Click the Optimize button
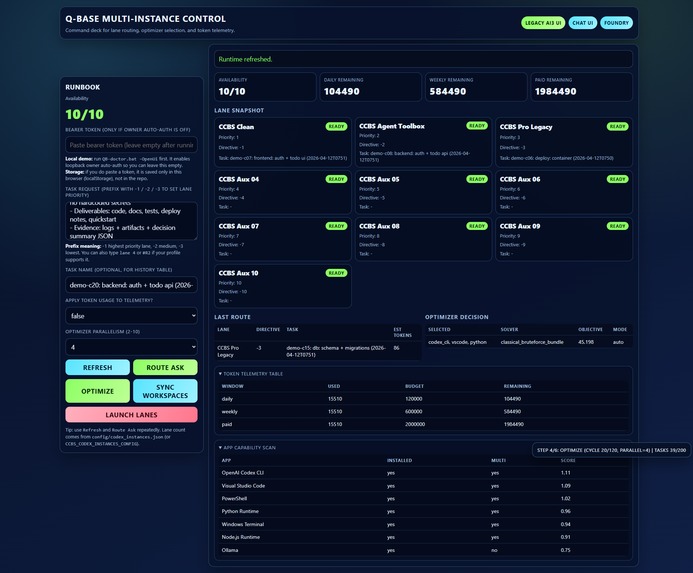Screen dimensions: 693x573 tap(98, 391)
